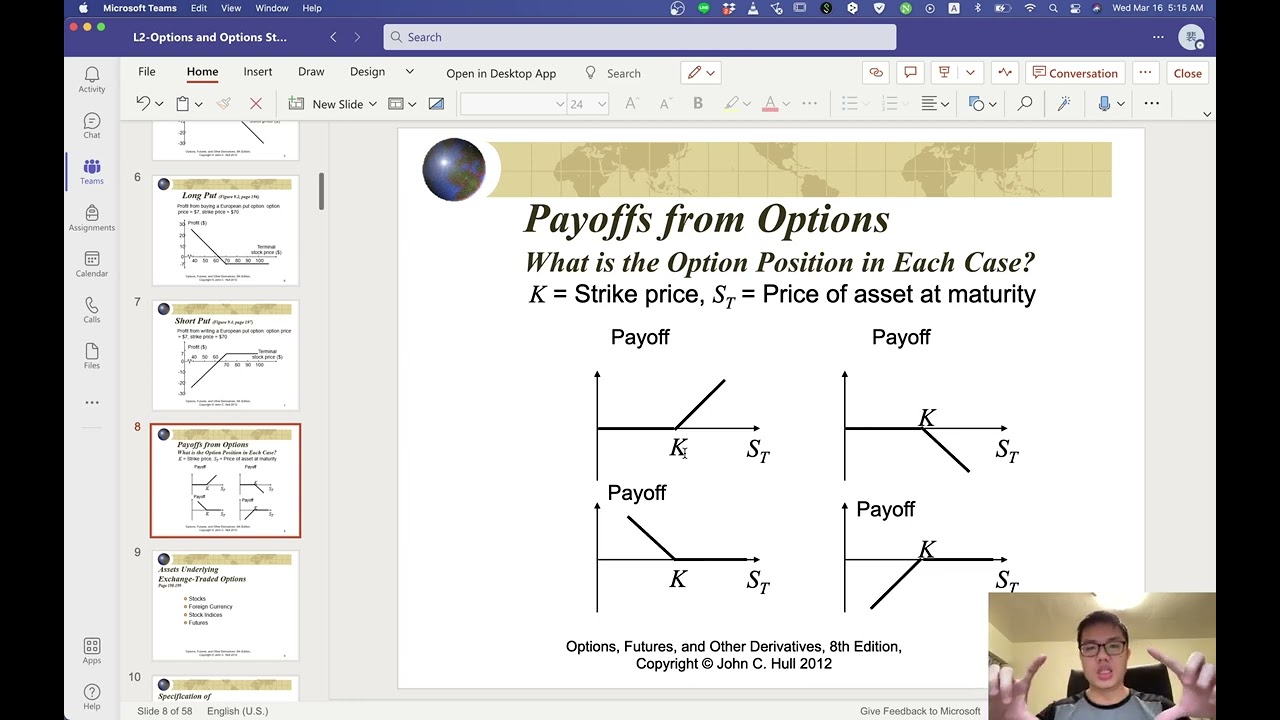Click the Decrease font size icon
Viewport: 1280px width, 720px height.
[x=665, y=103]
